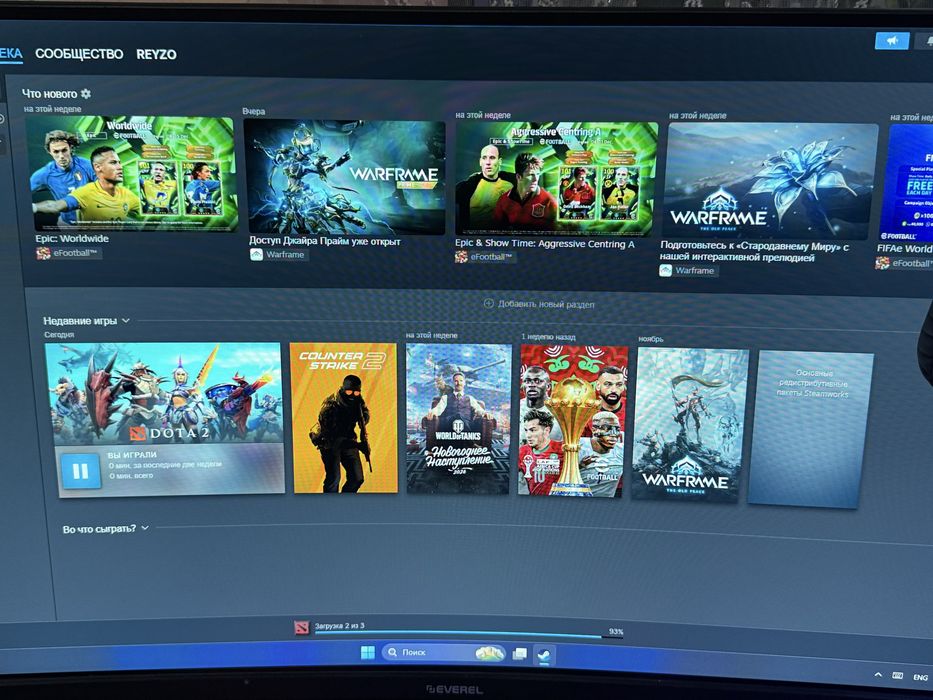Screen dimensions: 933x700
Task: Switch the ENG input language indicator
Action: coord(921,677)
